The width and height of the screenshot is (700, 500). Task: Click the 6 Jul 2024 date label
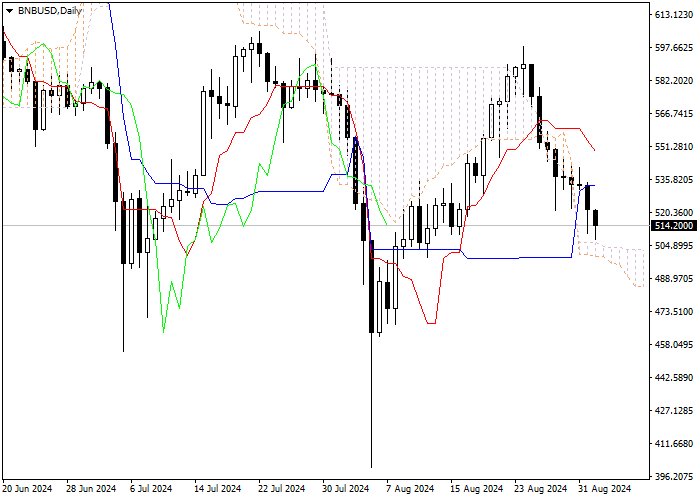pyautogui.click(x=151, y=489)
